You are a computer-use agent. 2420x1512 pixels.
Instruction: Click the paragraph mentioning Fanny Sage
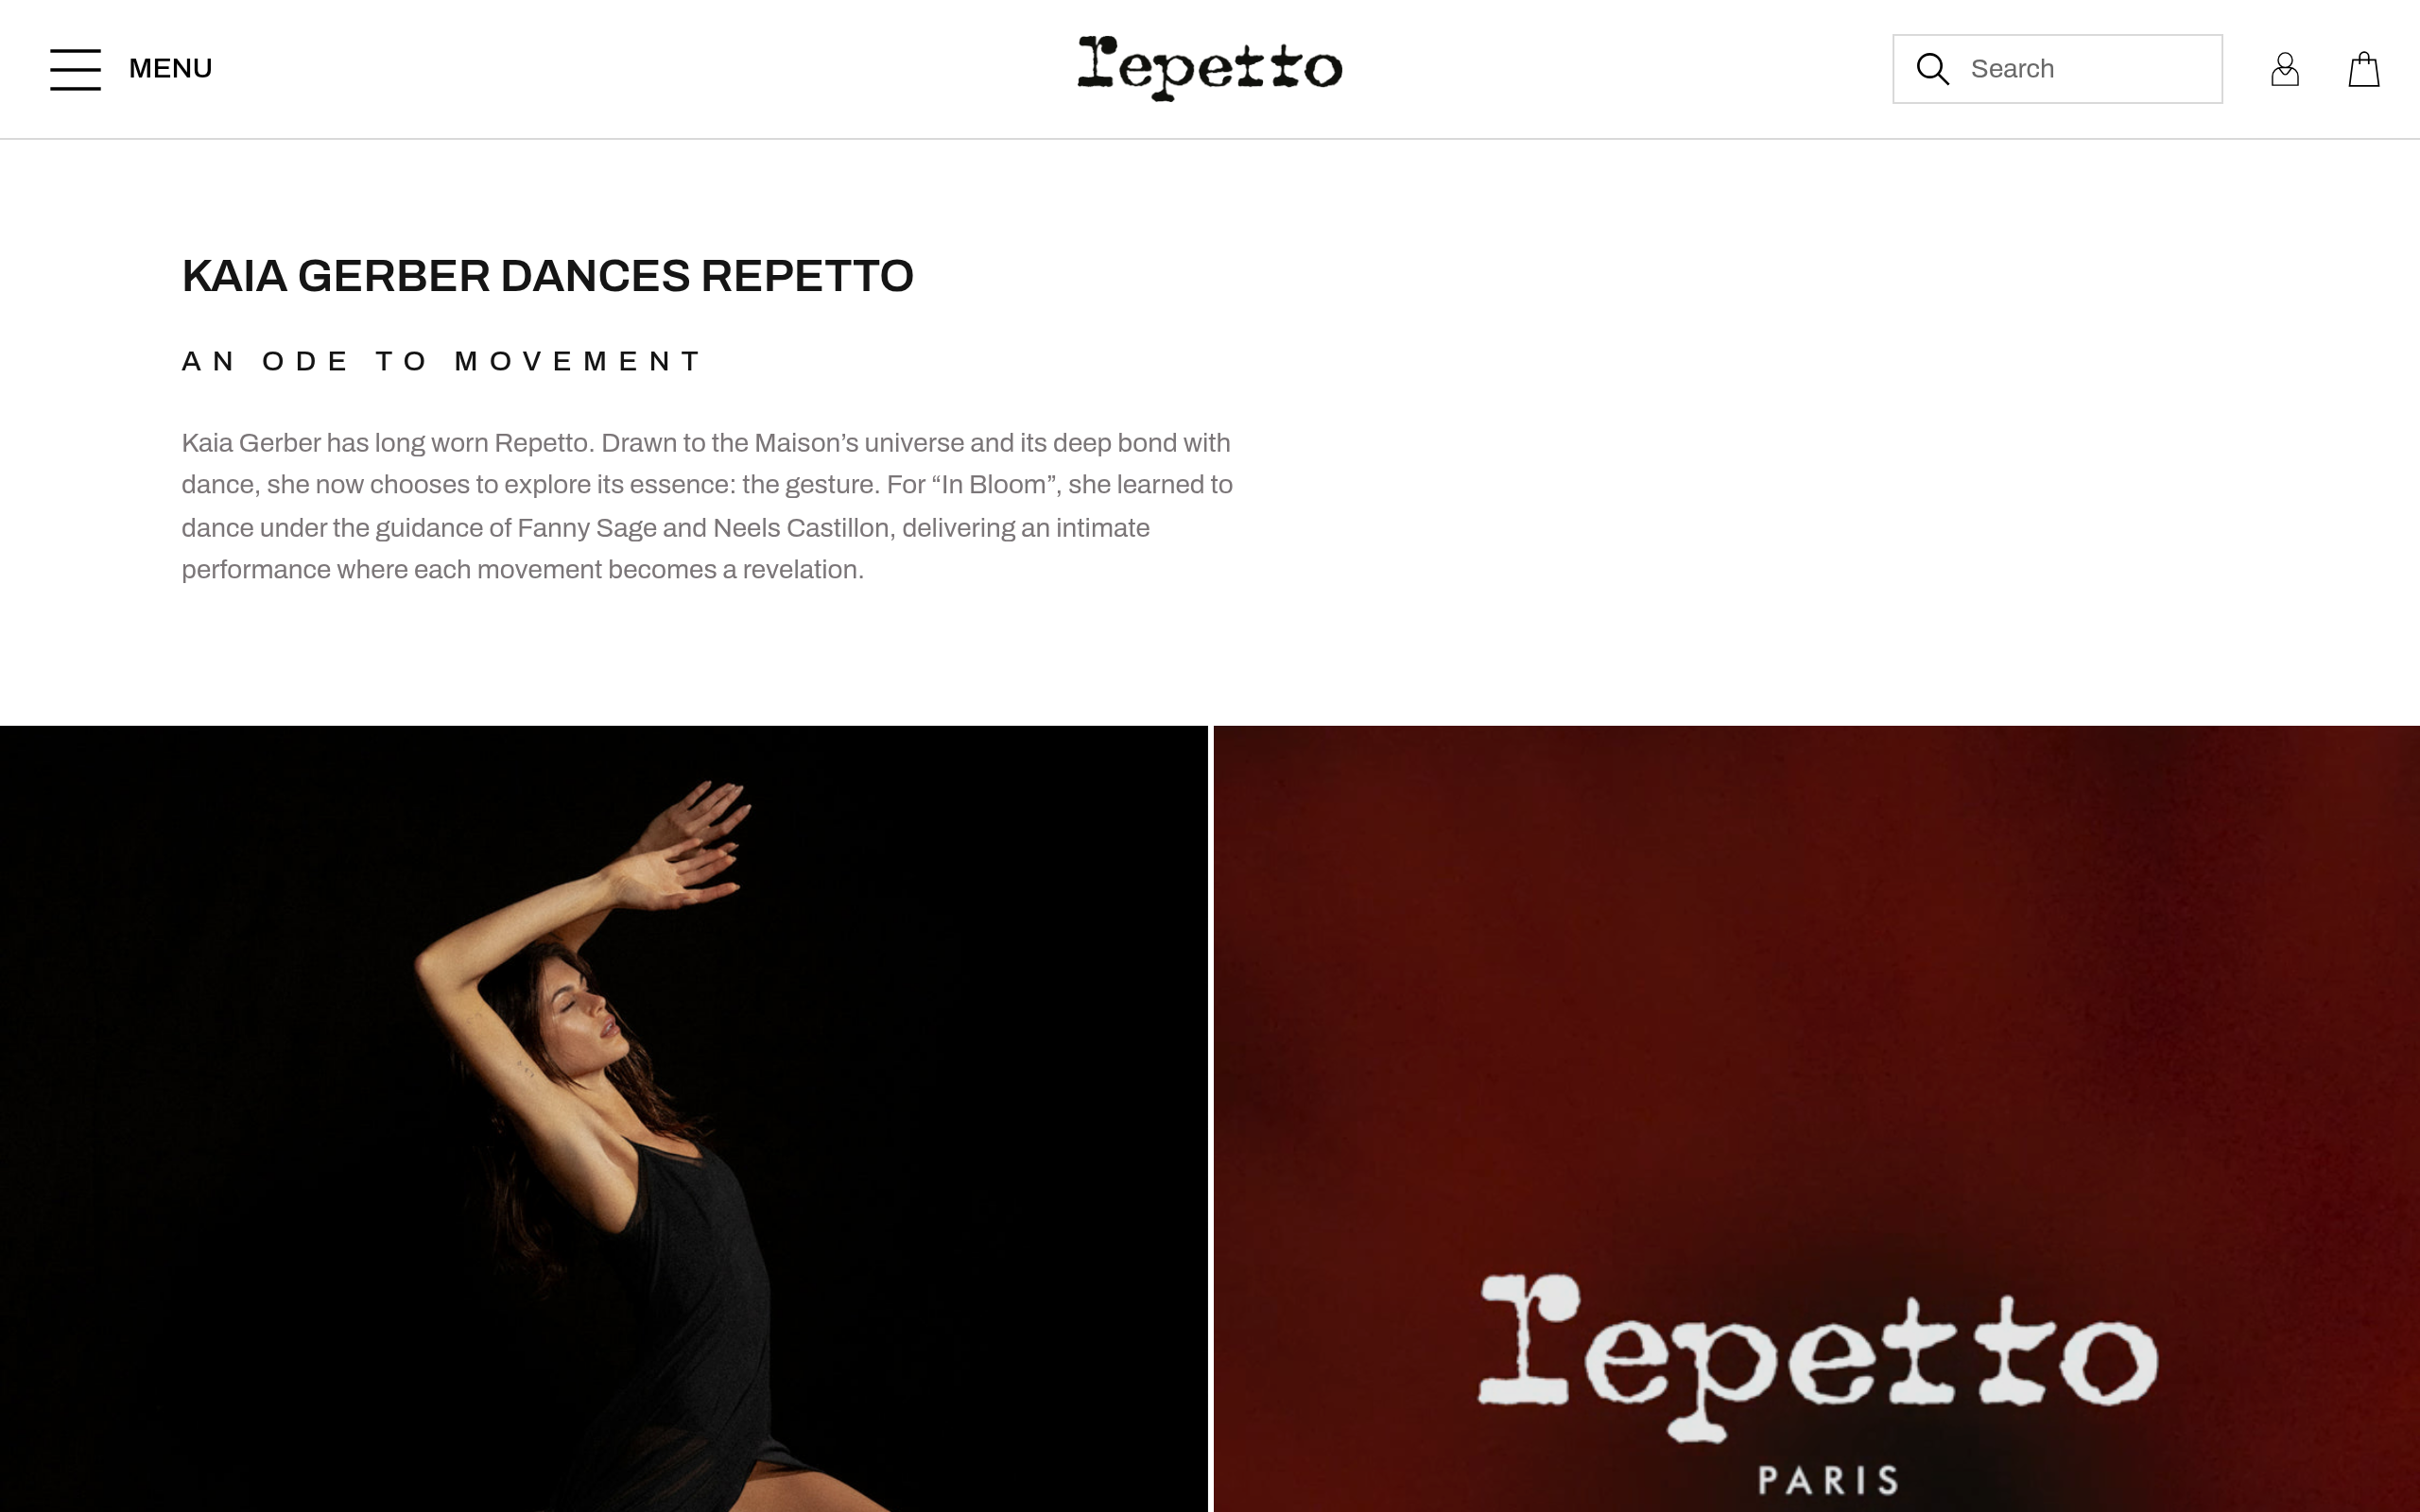click(707, 506)
